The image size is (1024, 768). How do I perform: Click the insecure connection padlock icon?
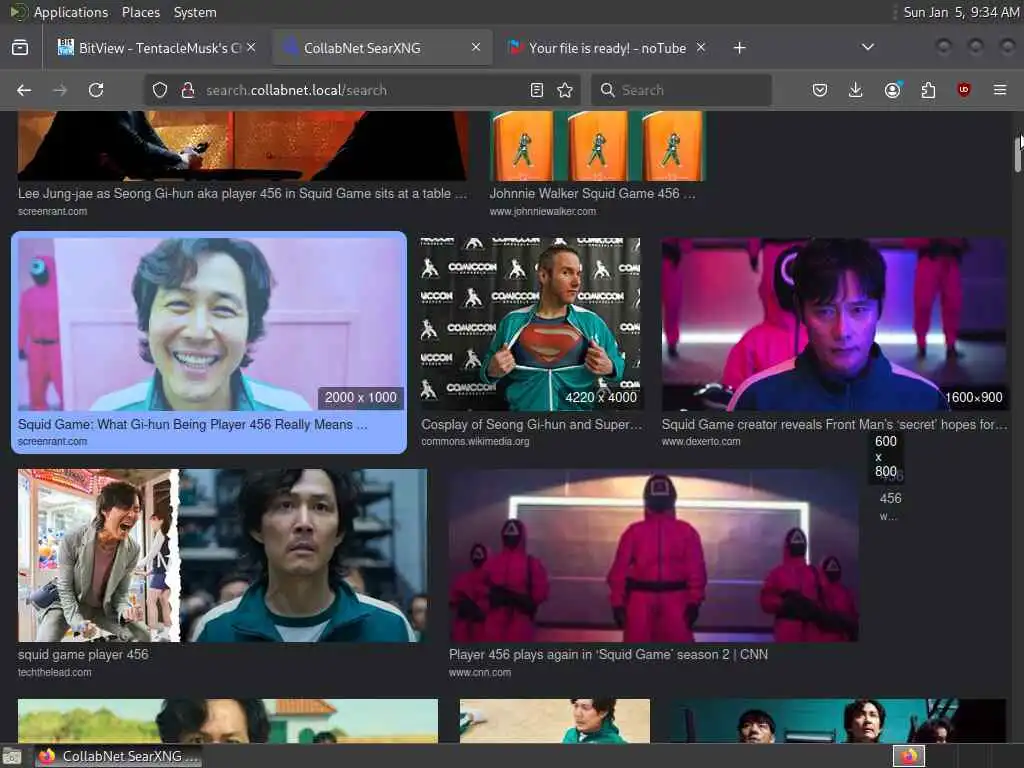[x=188, y=90]
